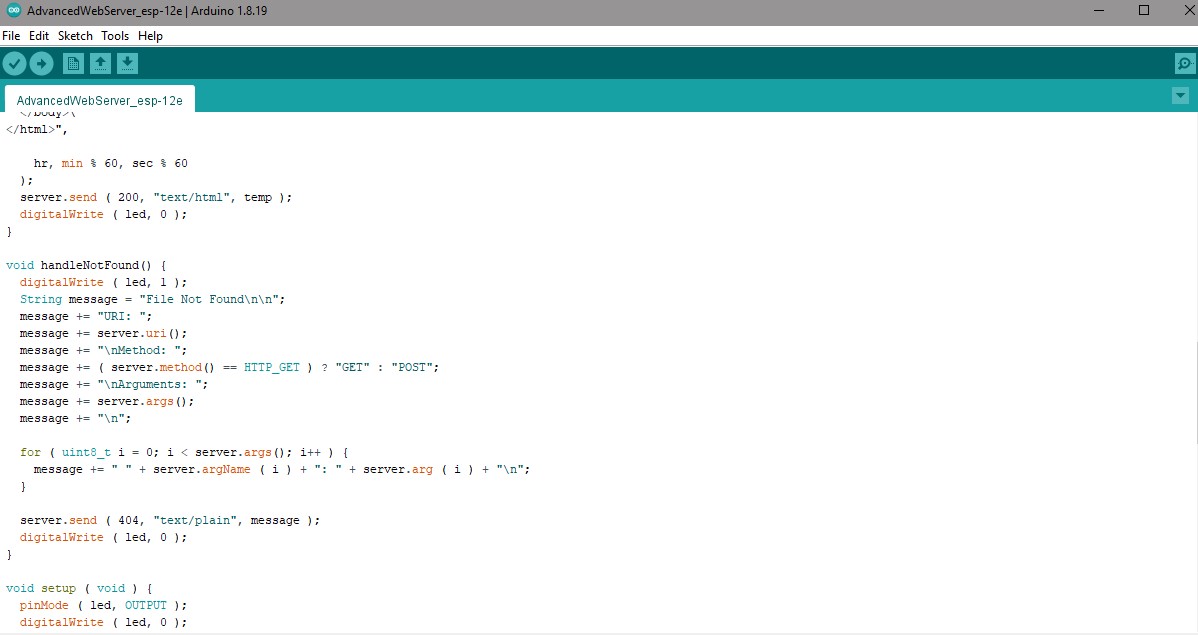Click the 'message += server.args();' line
The width and height of the screenshot is (1198, 635).
(x=107, y=401)
